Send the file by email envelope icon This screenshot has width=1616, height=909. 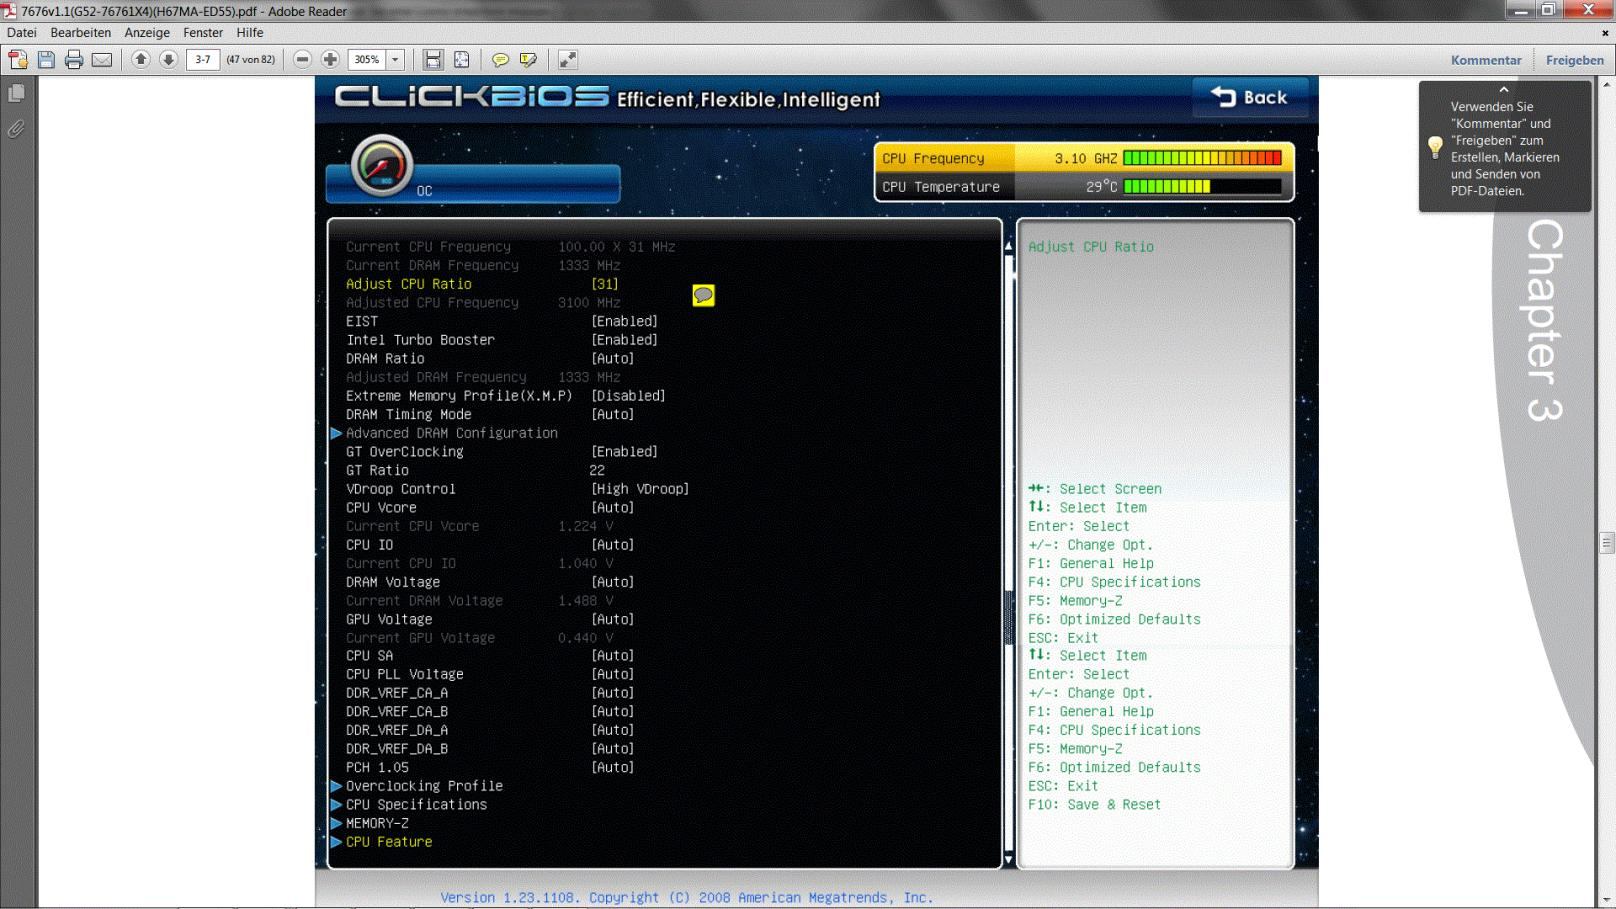point(102,60)
